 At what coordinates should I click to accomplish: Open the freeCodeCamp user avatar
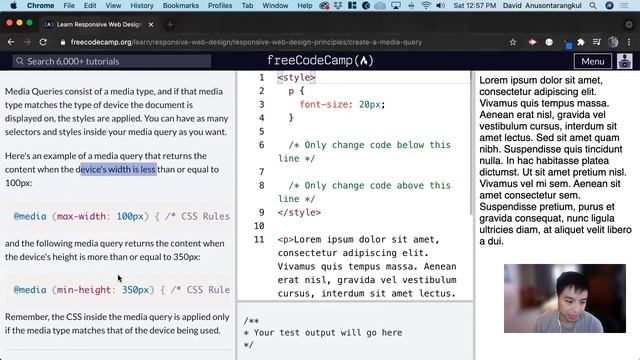pos(624,61)
